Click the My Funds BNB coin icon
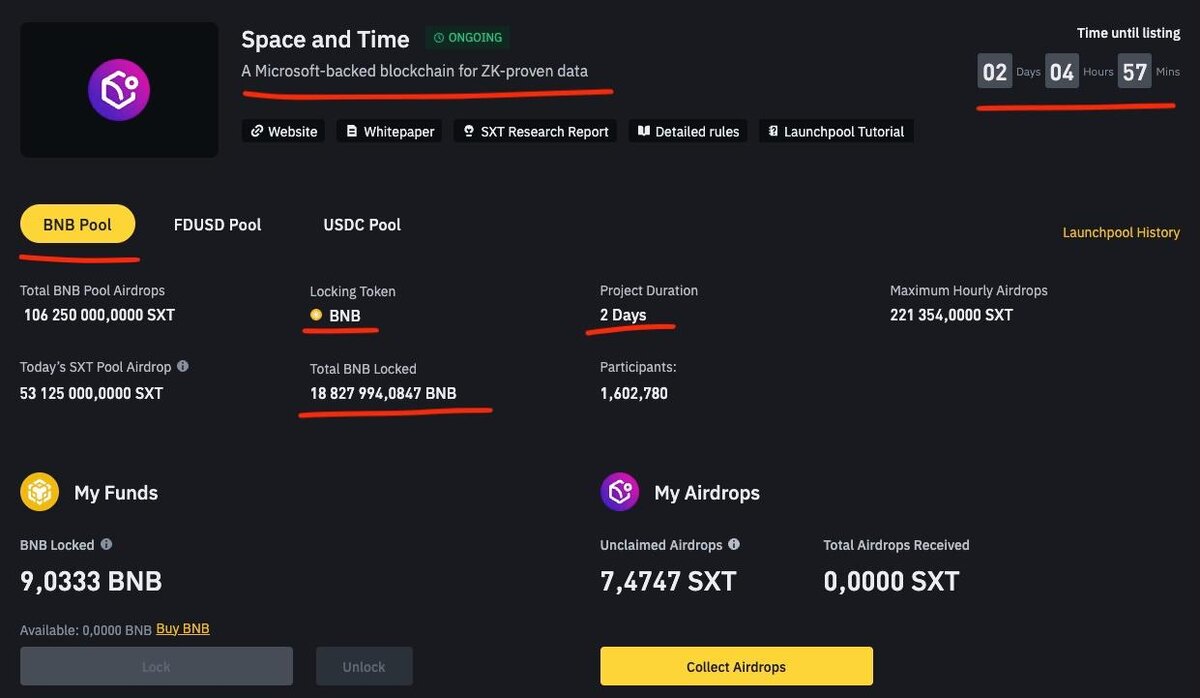This screenshot has height=698, width=1200. point(39,492)
